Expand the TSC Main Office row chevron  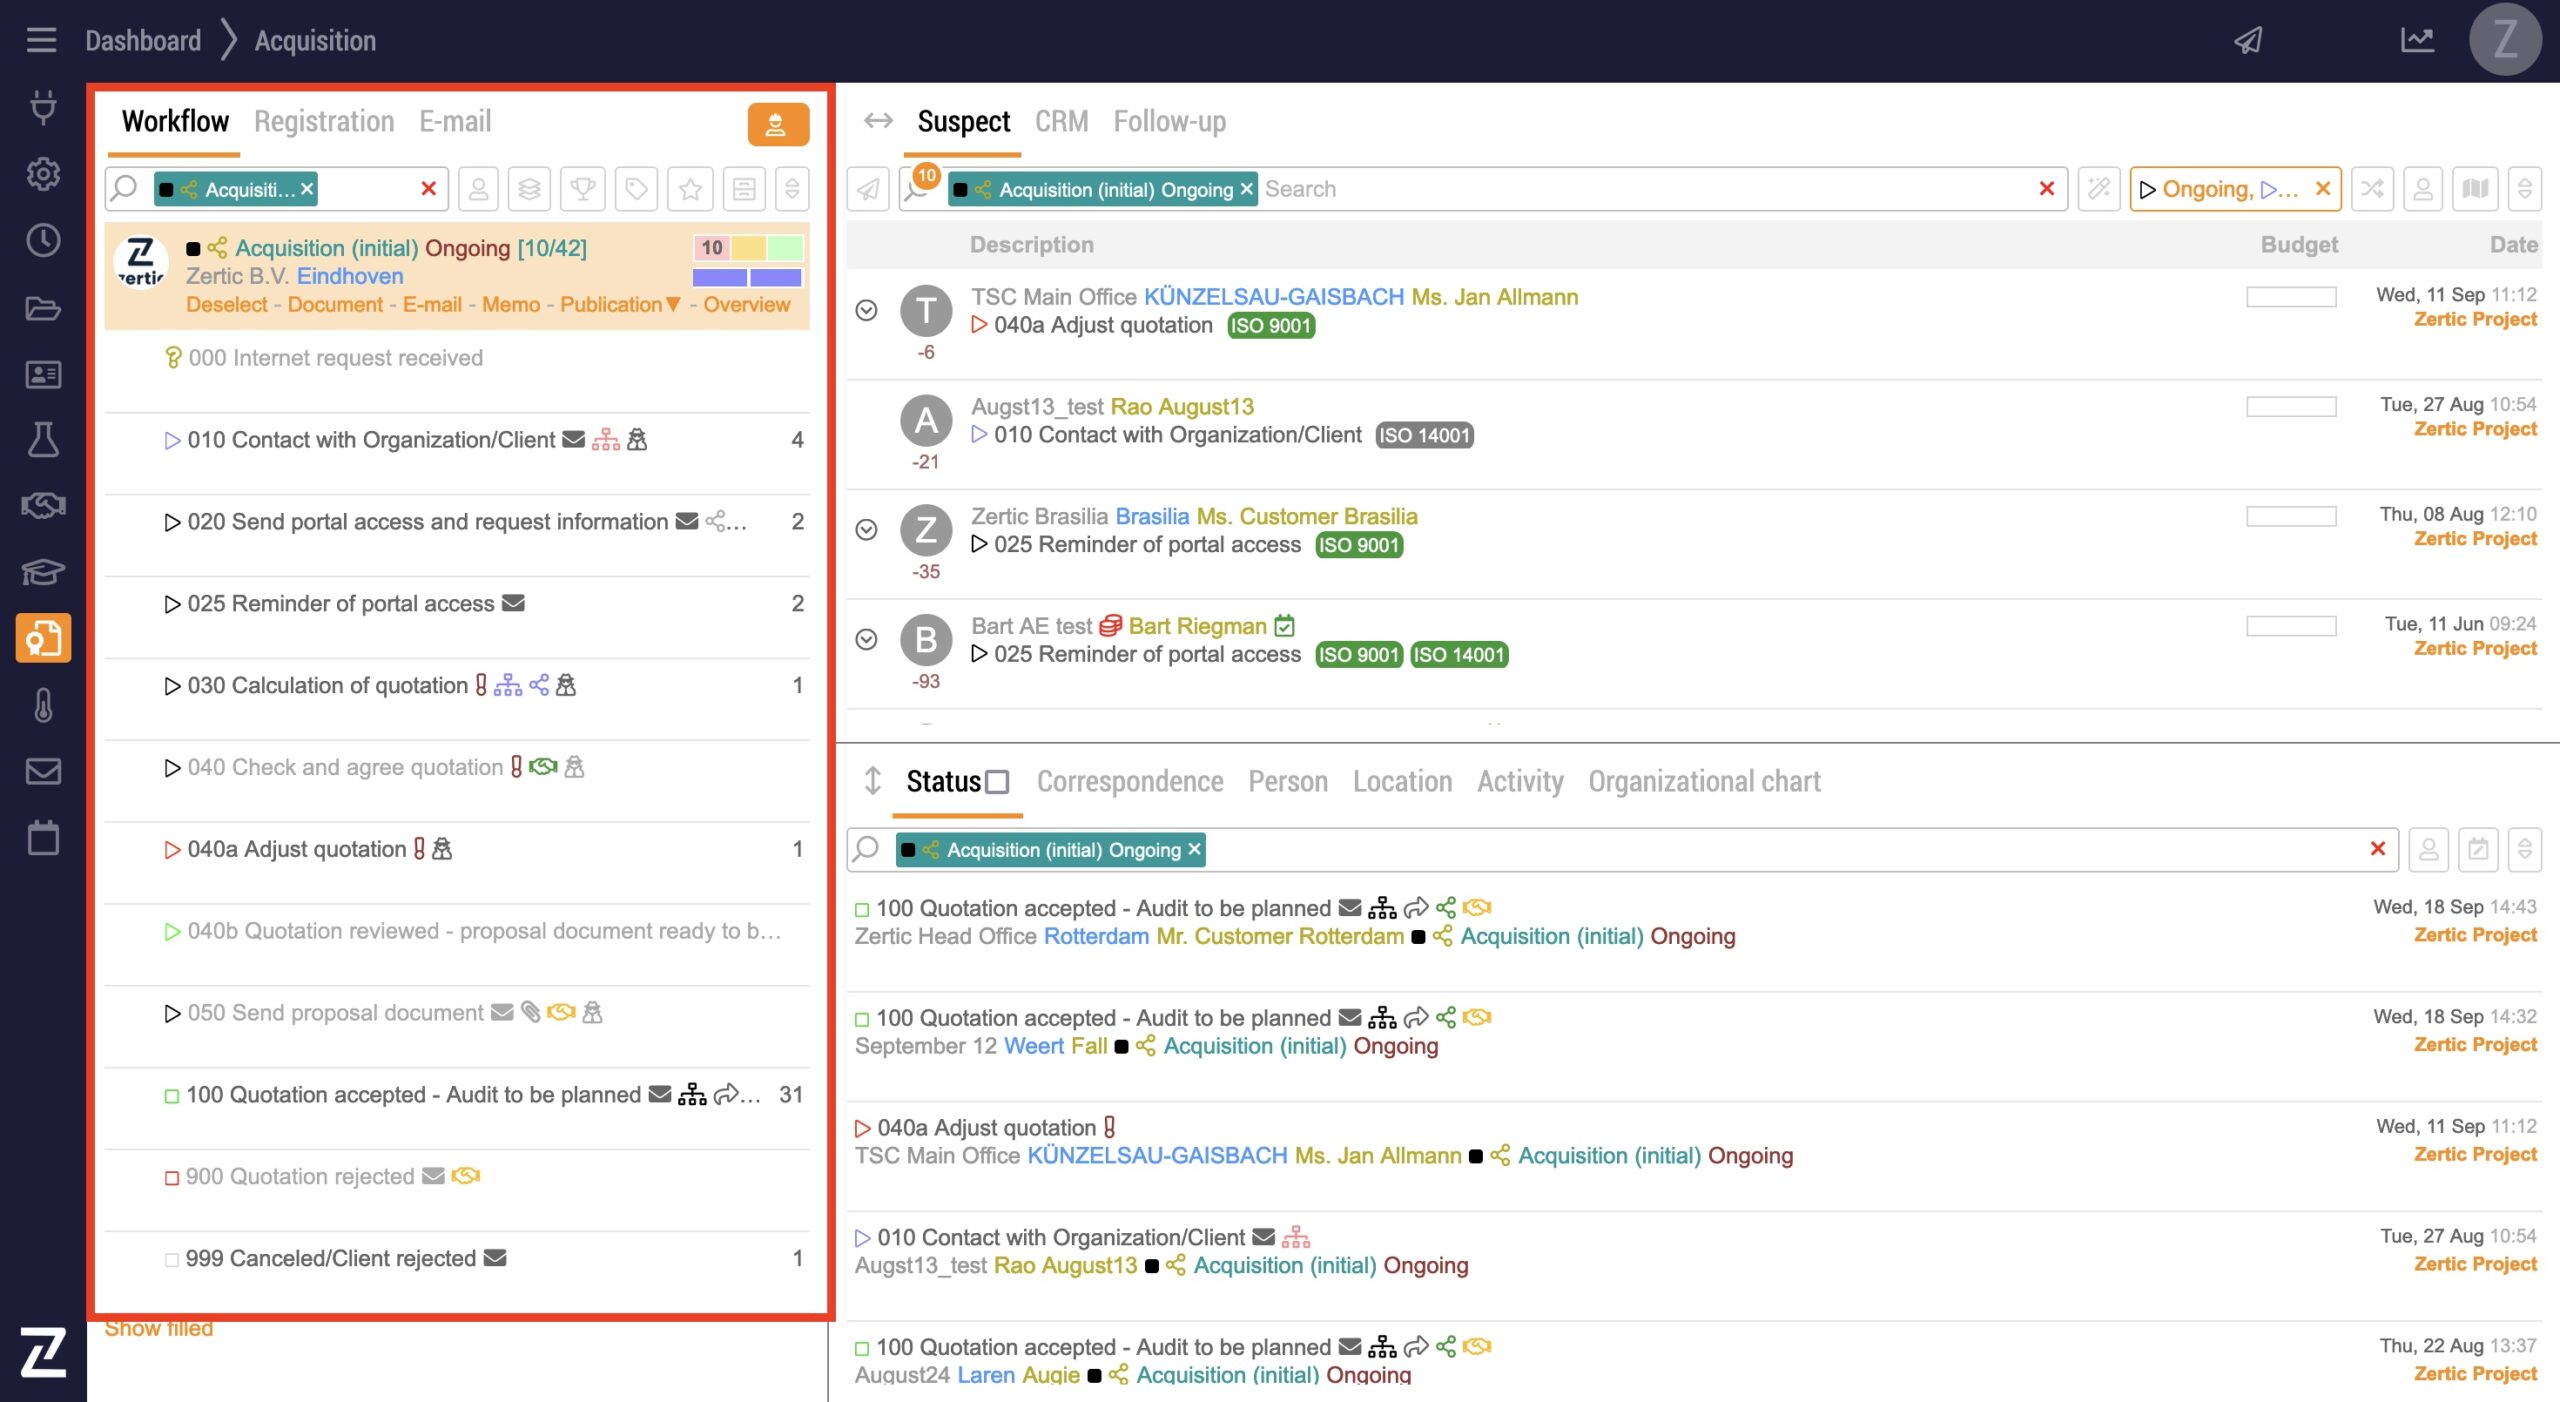click(x=866, y=310)
